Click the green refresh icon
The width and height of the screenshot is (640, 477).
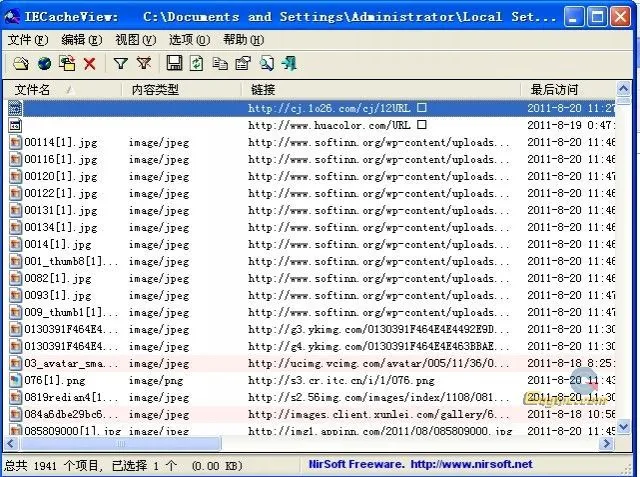click(197, 64)
